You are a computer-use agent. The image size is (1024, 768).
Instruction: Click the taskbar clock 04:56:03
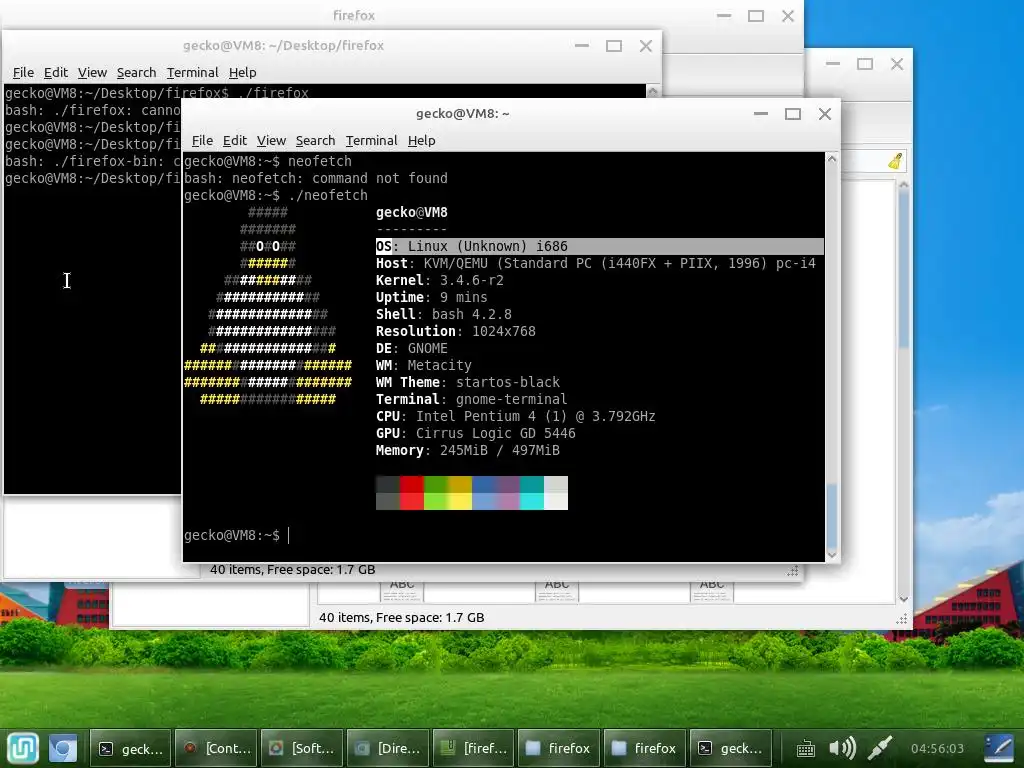tap(937, 748)
